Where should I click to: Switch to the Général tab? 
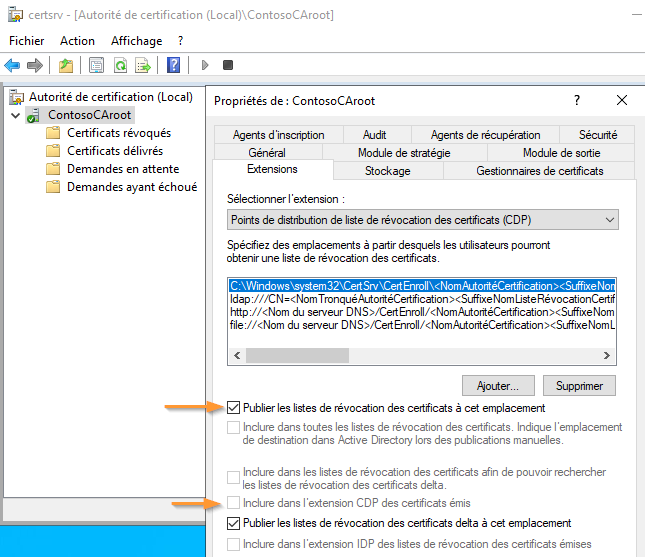(x=267, y=153)
